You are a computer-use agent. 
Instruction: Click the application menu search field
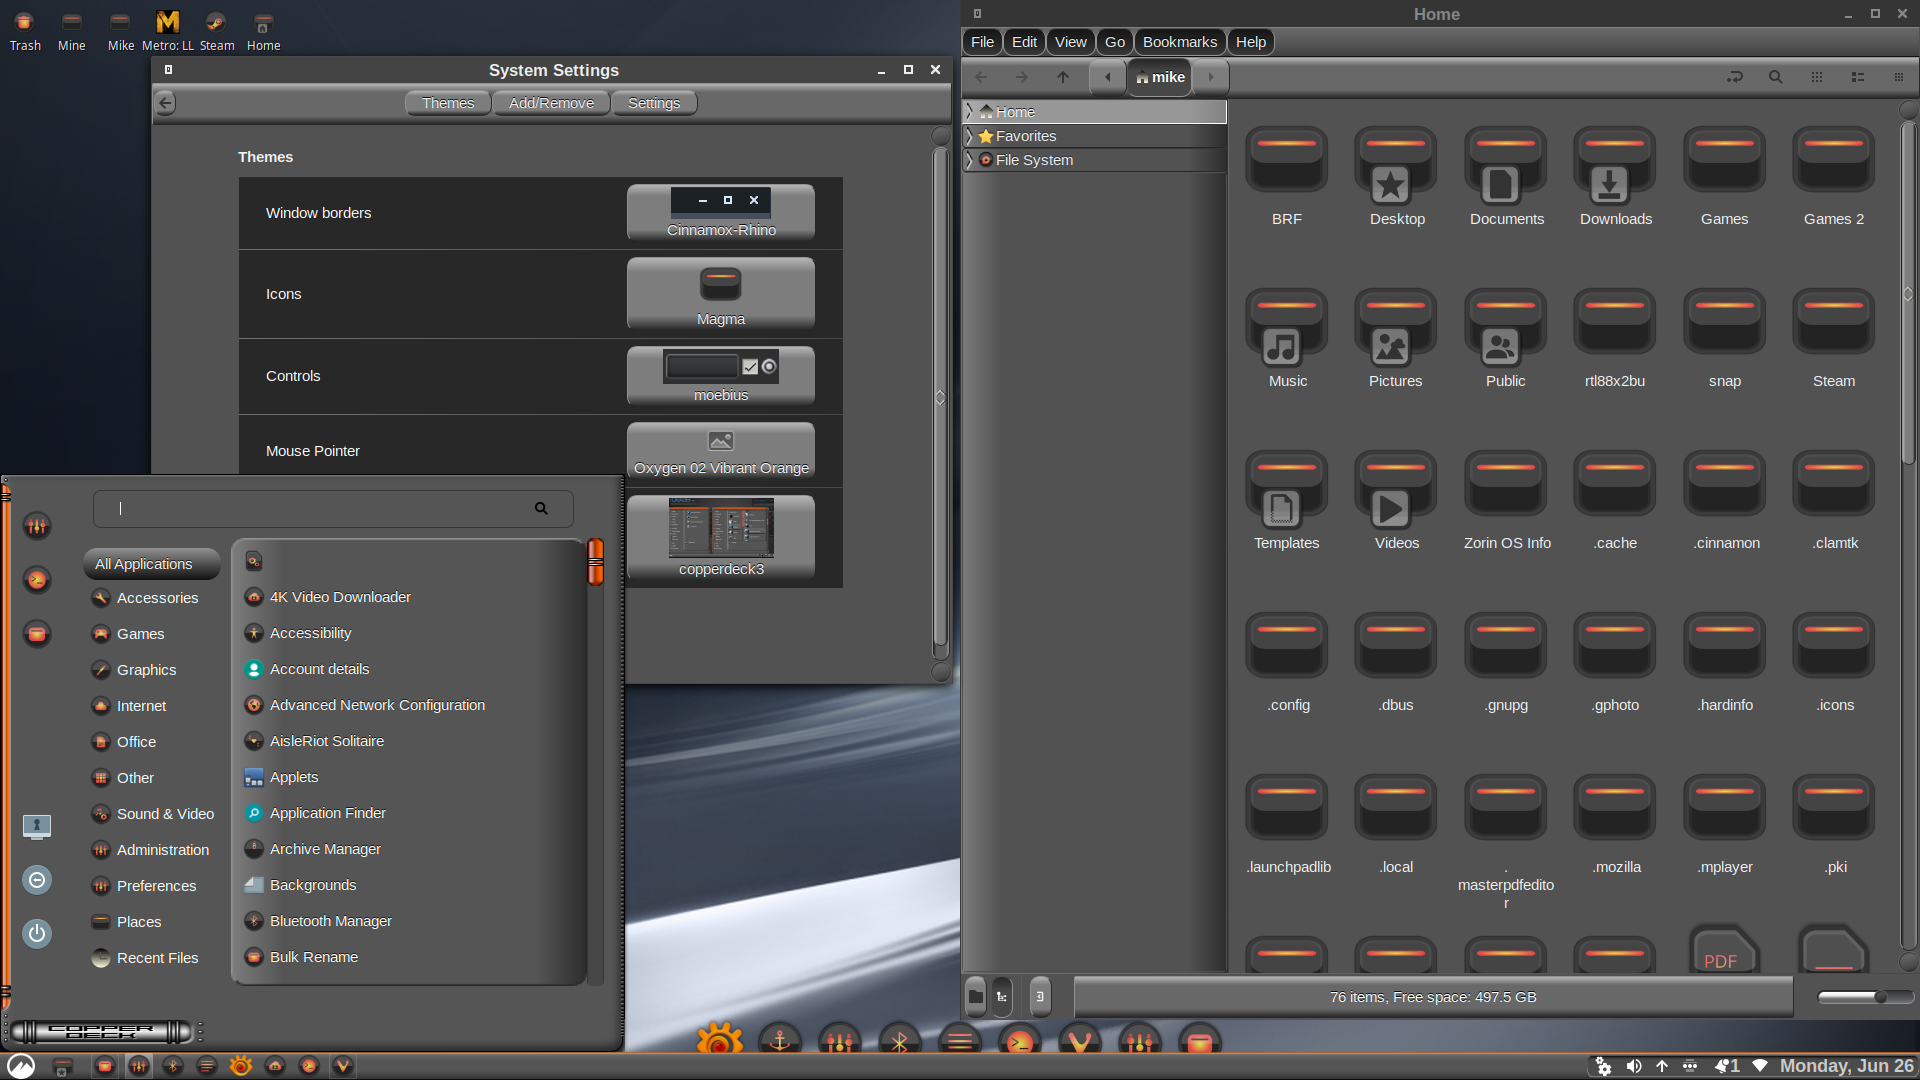coord(320,508)
